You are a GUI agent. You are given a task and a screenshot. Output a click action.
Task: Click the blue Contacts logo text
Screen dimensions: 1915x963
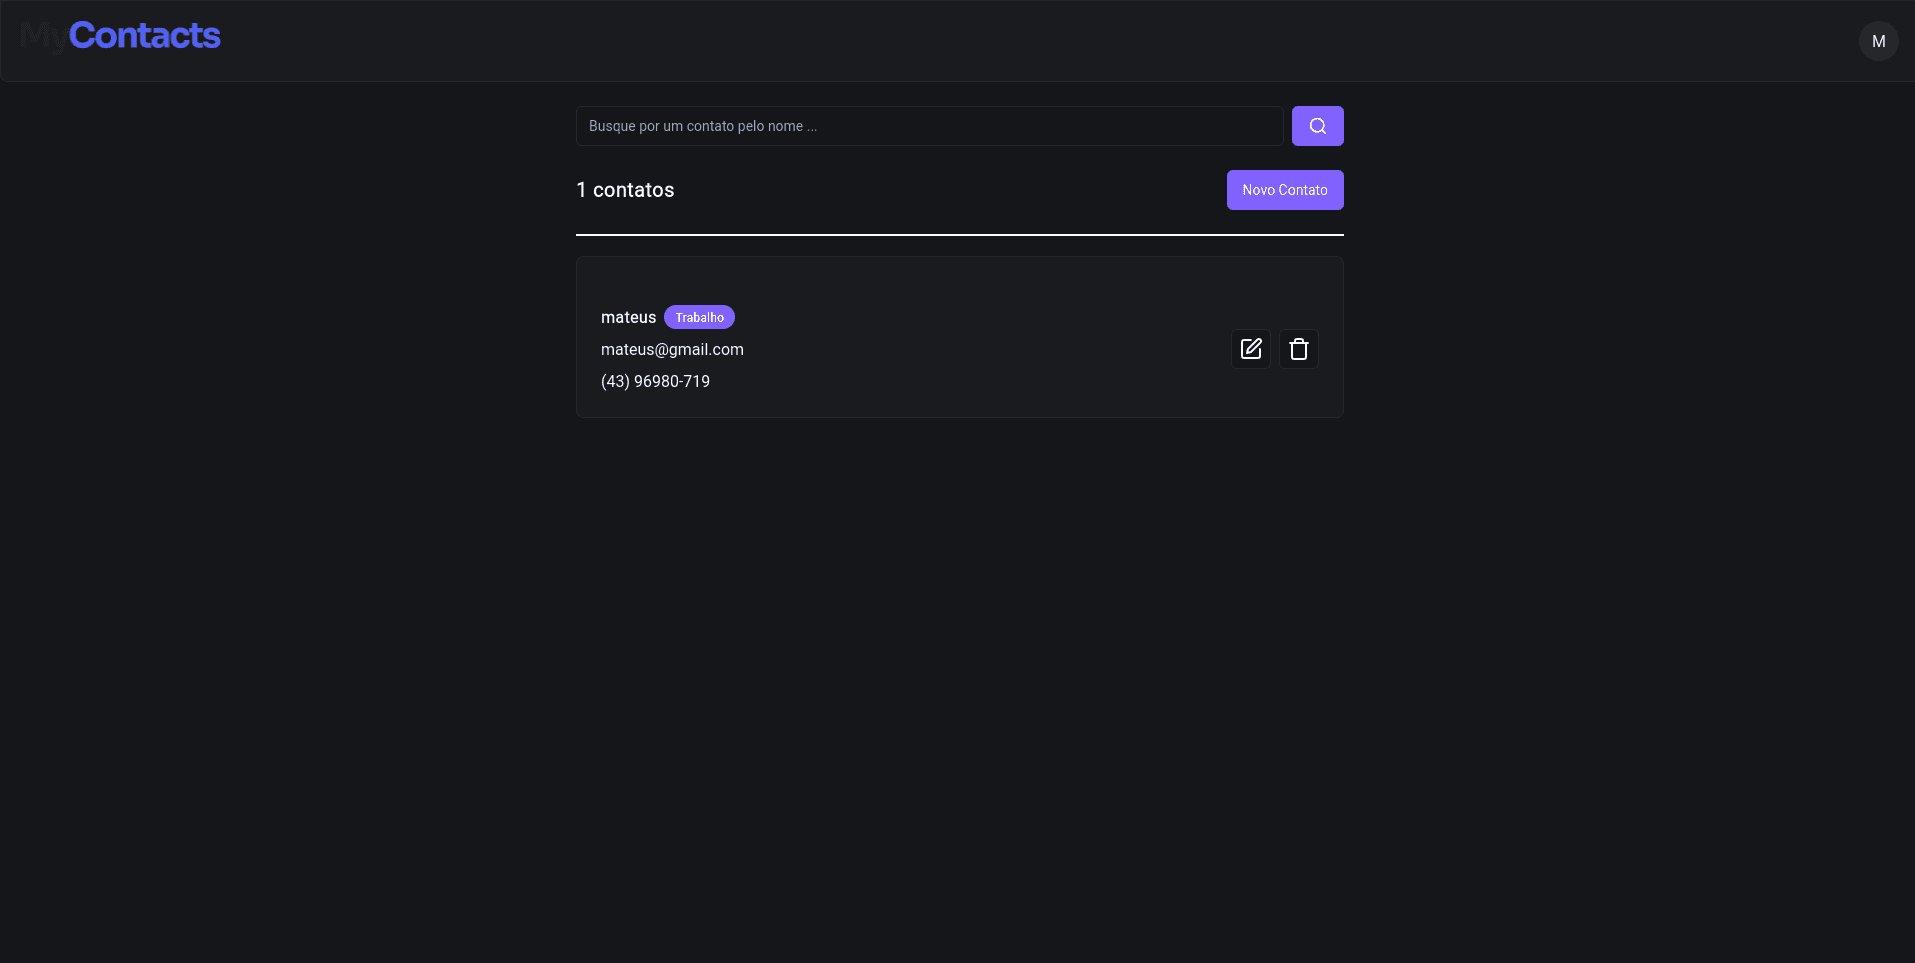tap(144, 36)
